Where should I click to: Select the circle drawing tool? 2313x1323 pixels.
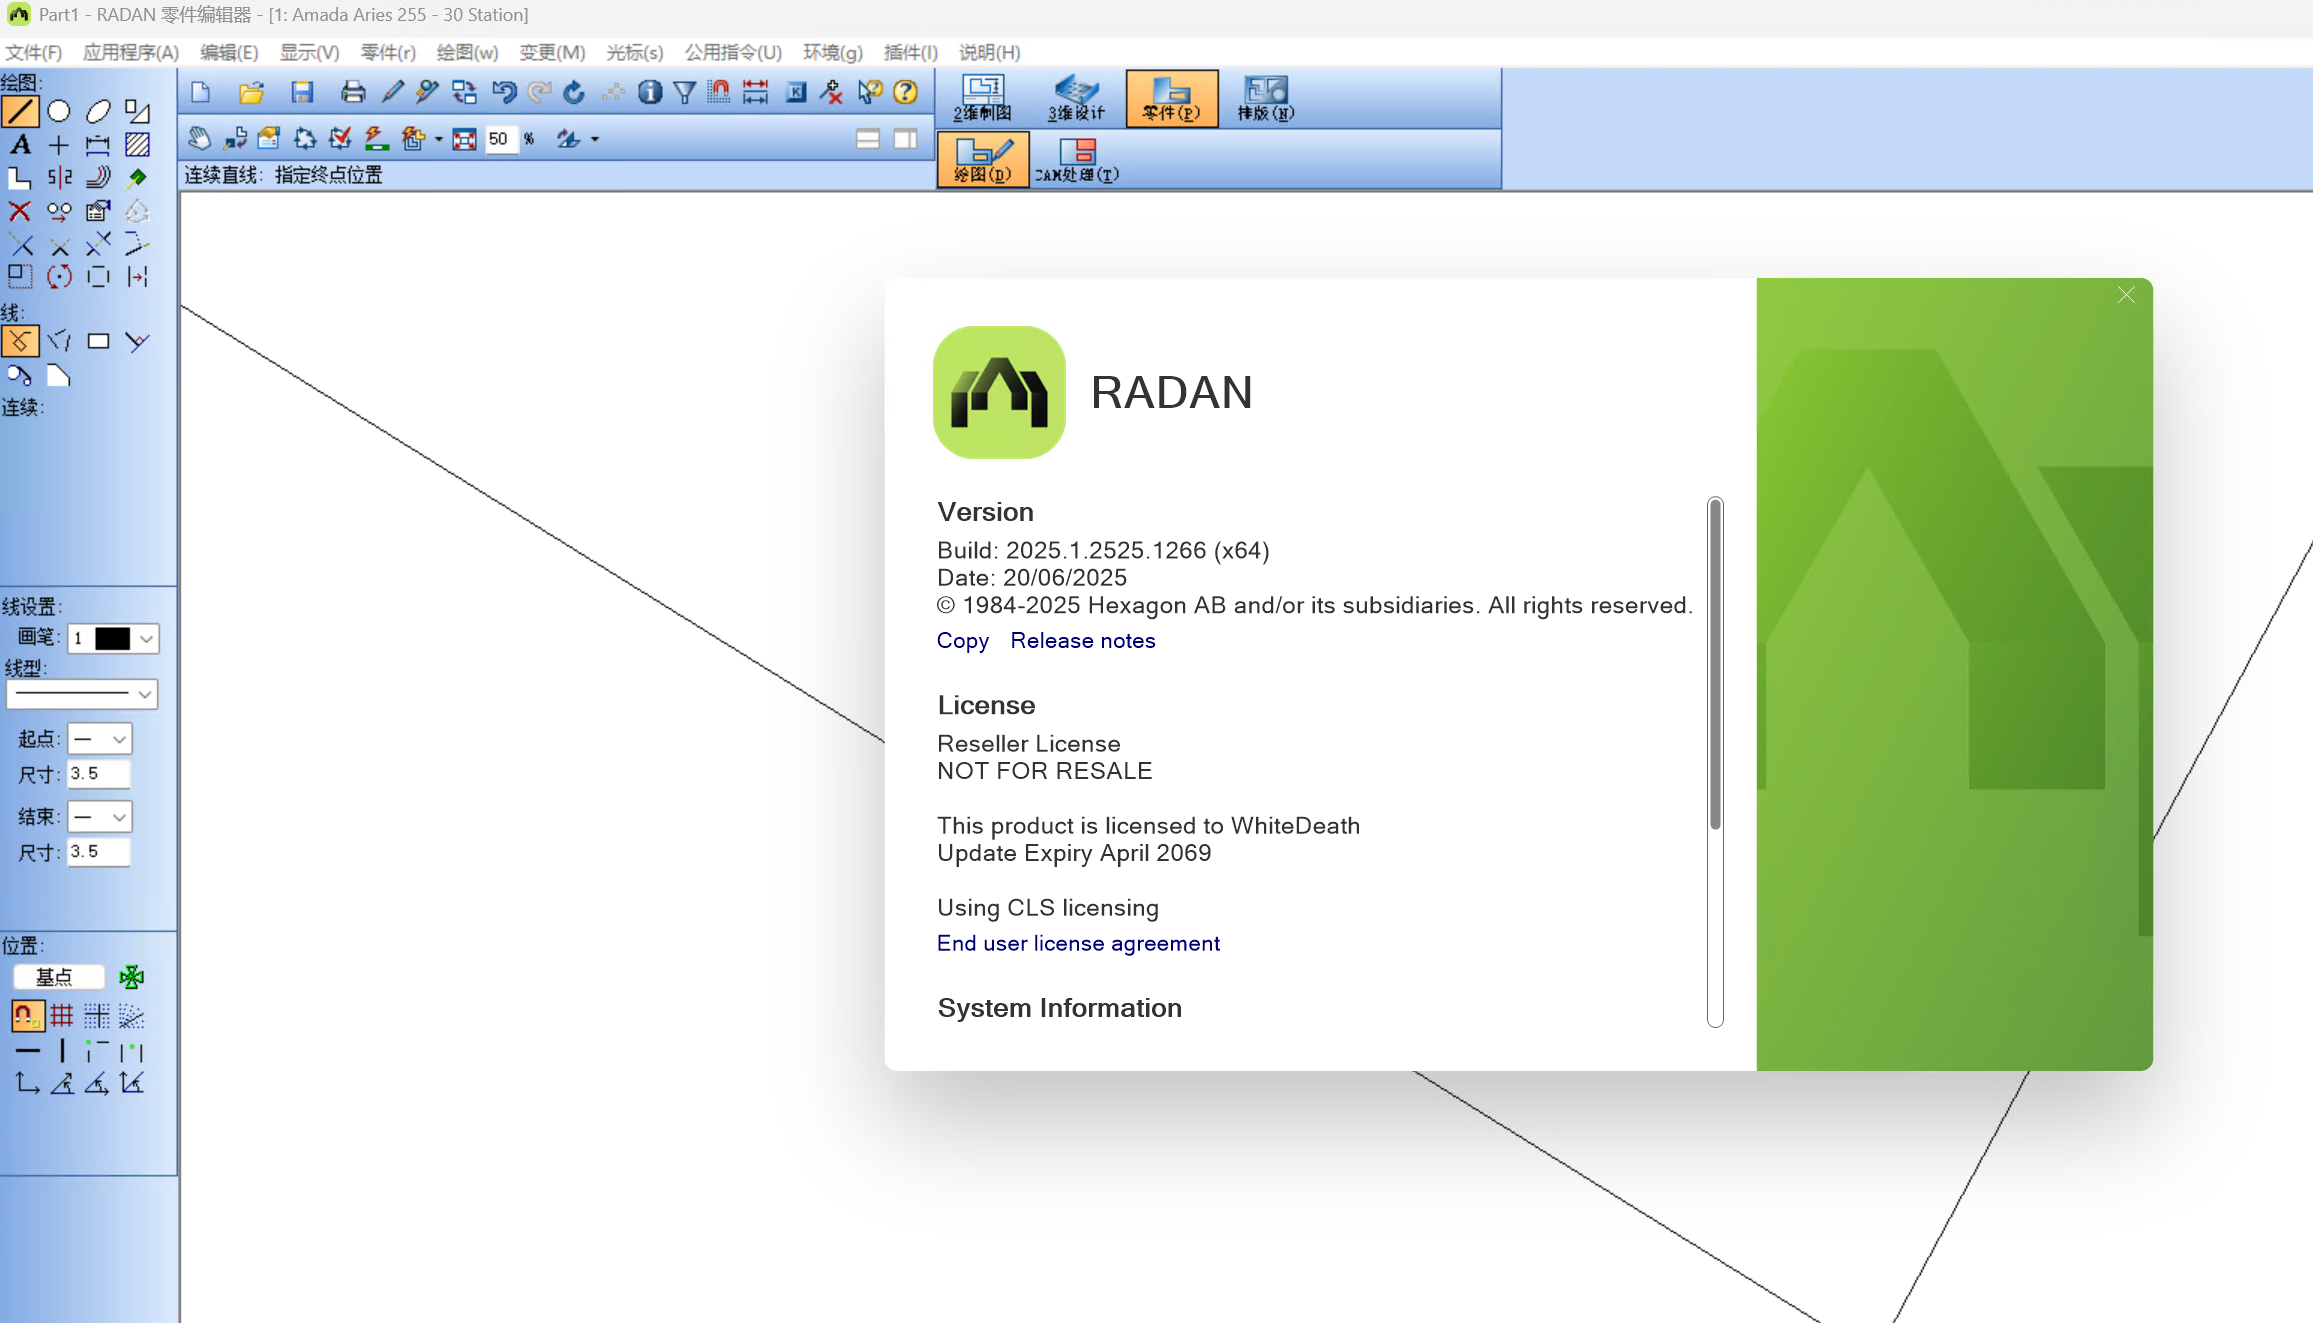[59, 111]
